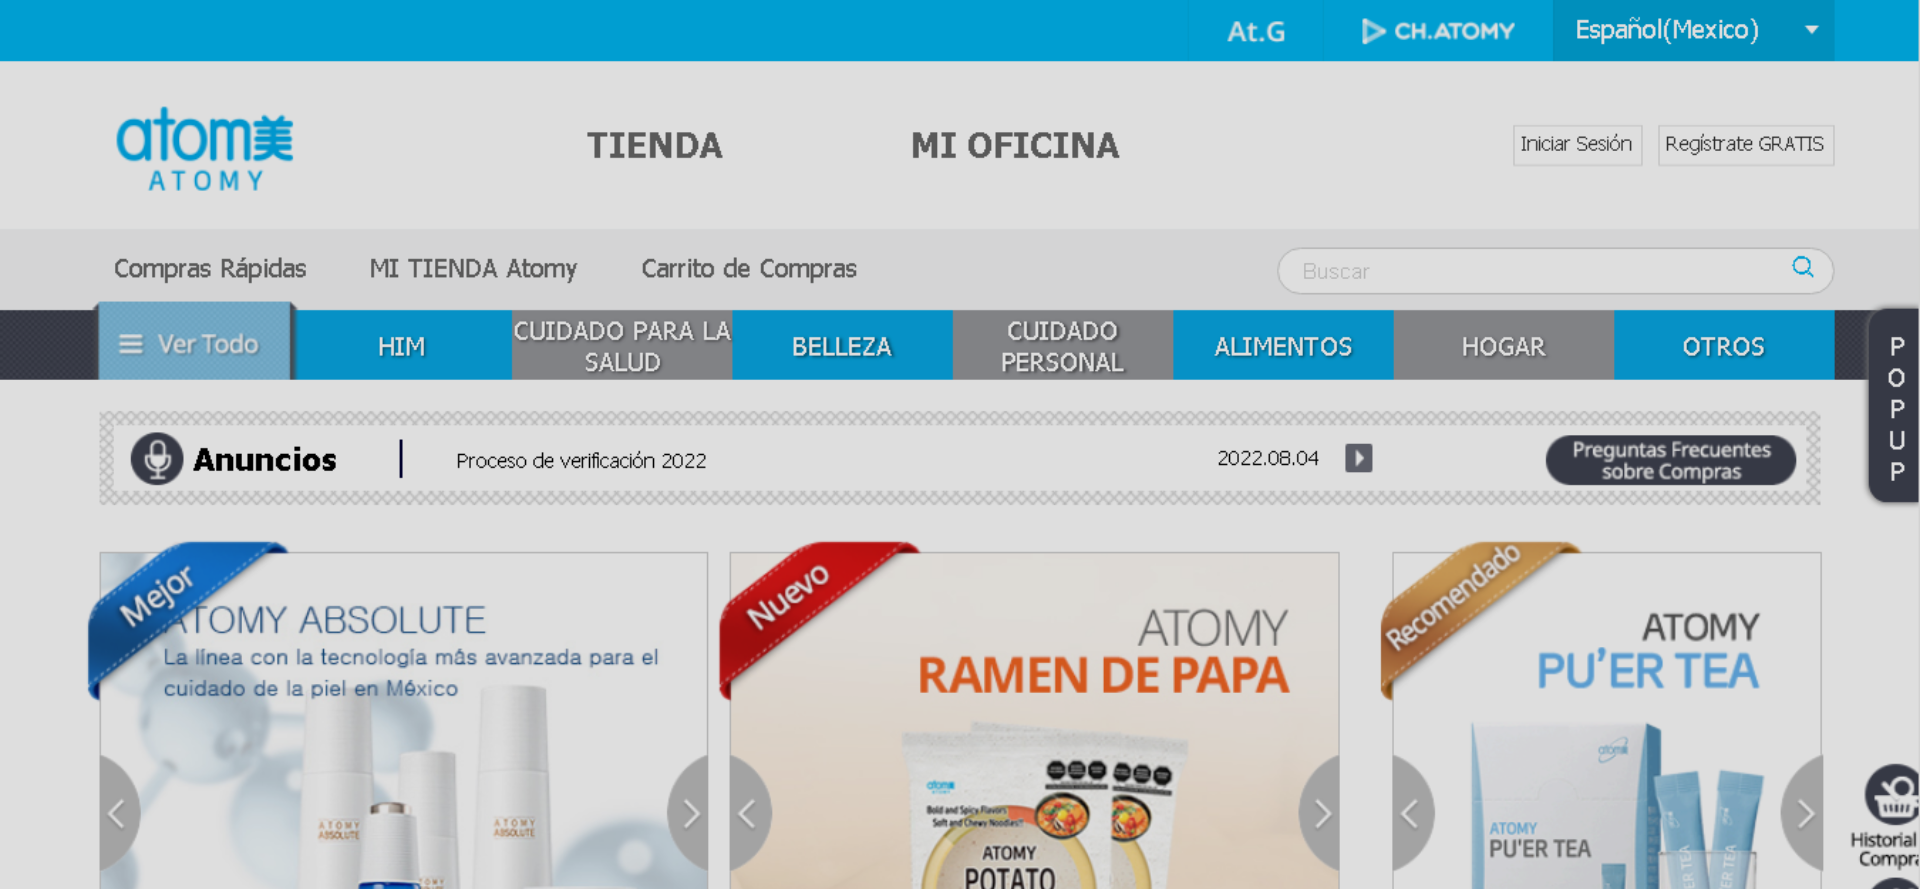Open the MI OFICINA menu
Screen dimensions: 1920x889
[x=1015, y=146]
